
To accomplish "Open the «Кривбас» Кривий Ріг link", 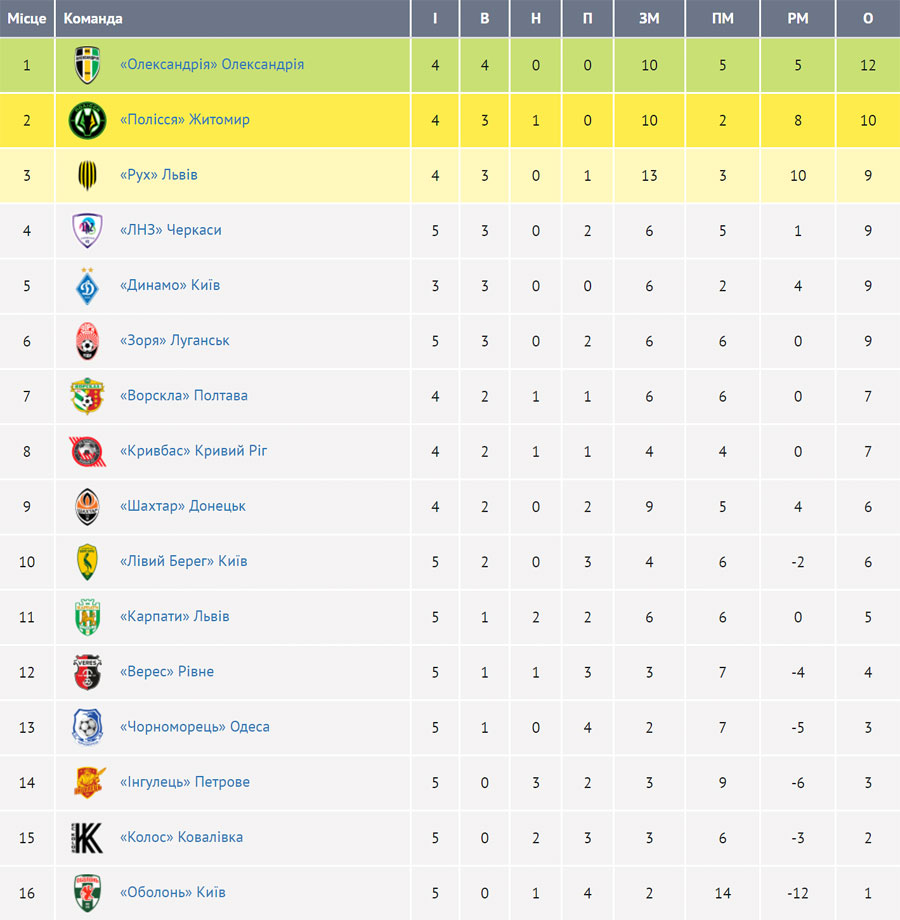I will pos(194,451).
